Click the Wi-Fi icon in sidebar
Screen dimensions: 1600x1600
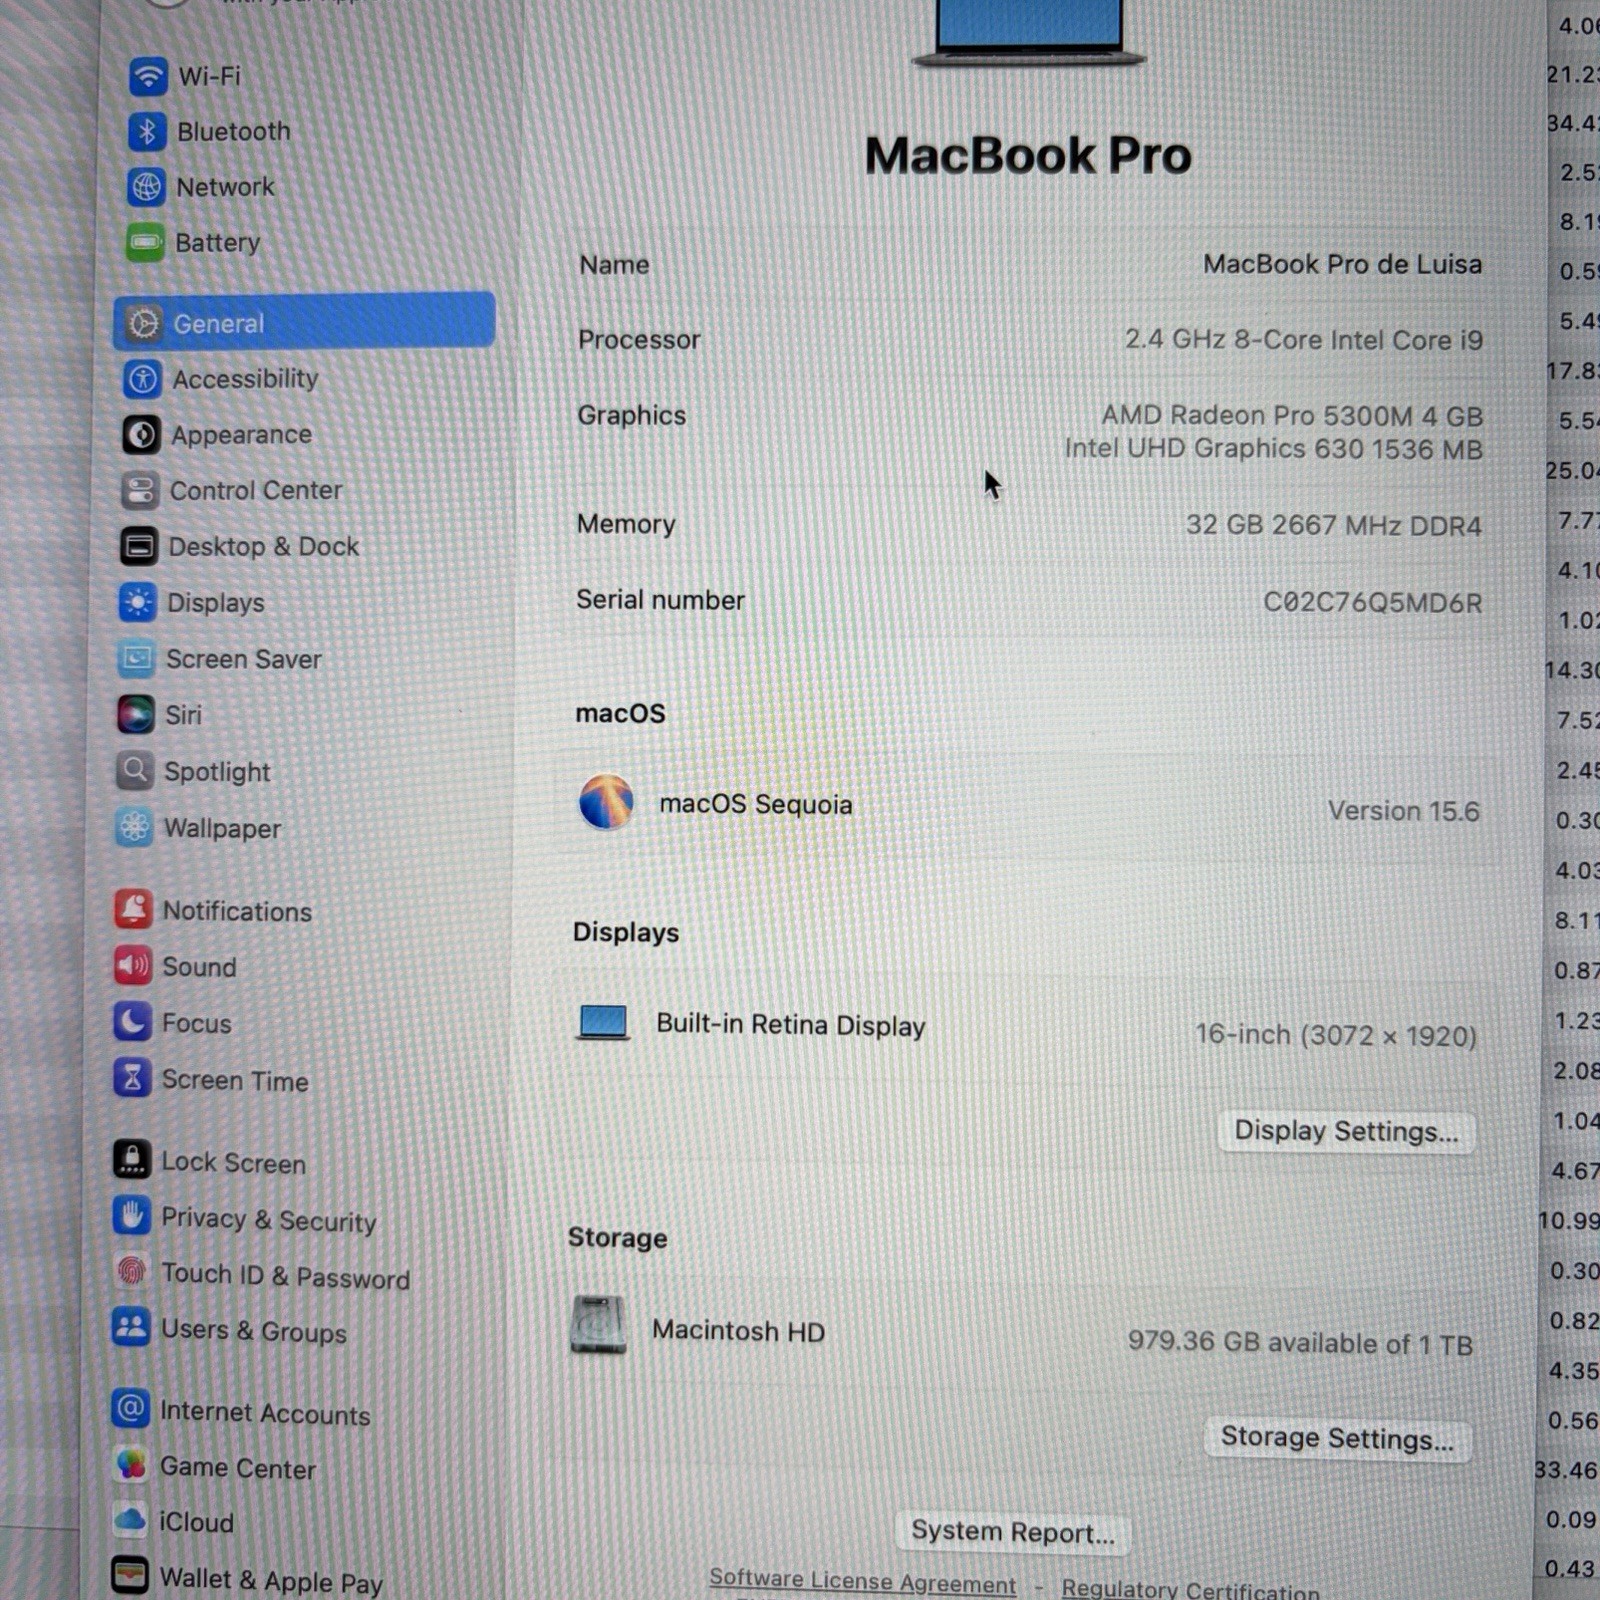click(148, 76)
